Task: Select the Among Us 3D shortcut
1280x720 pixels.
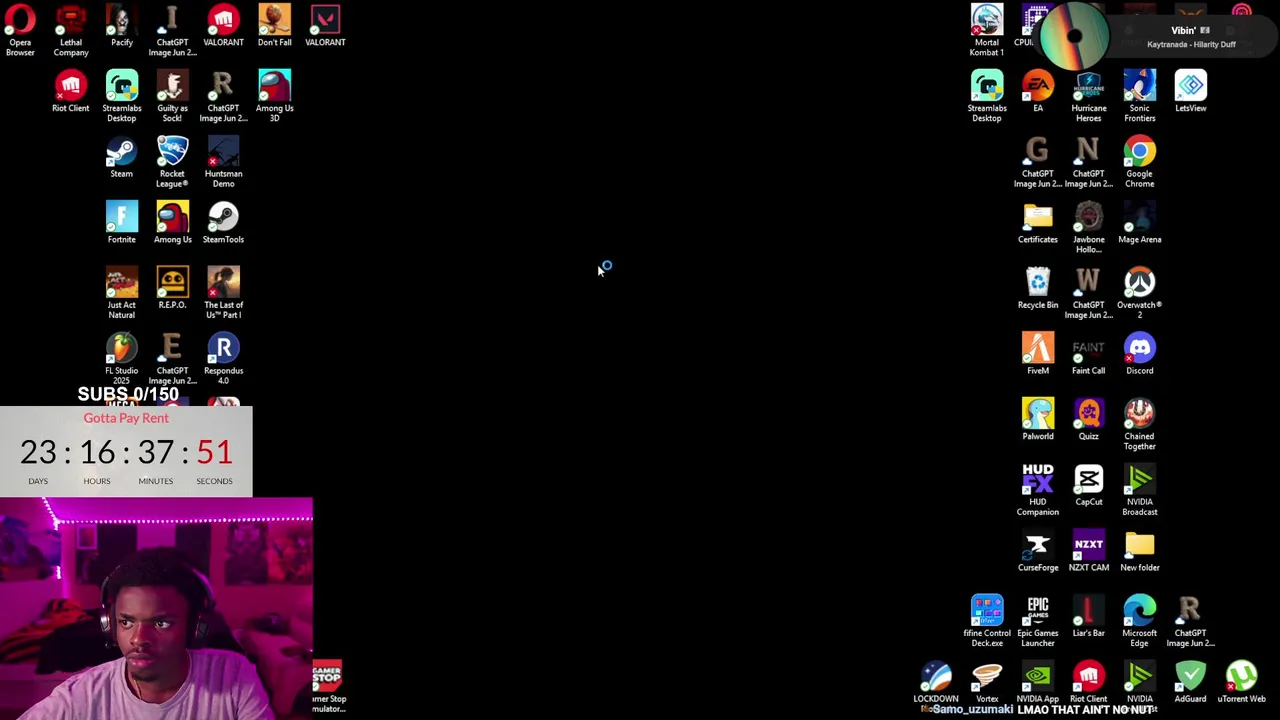Action: point(274,96)
